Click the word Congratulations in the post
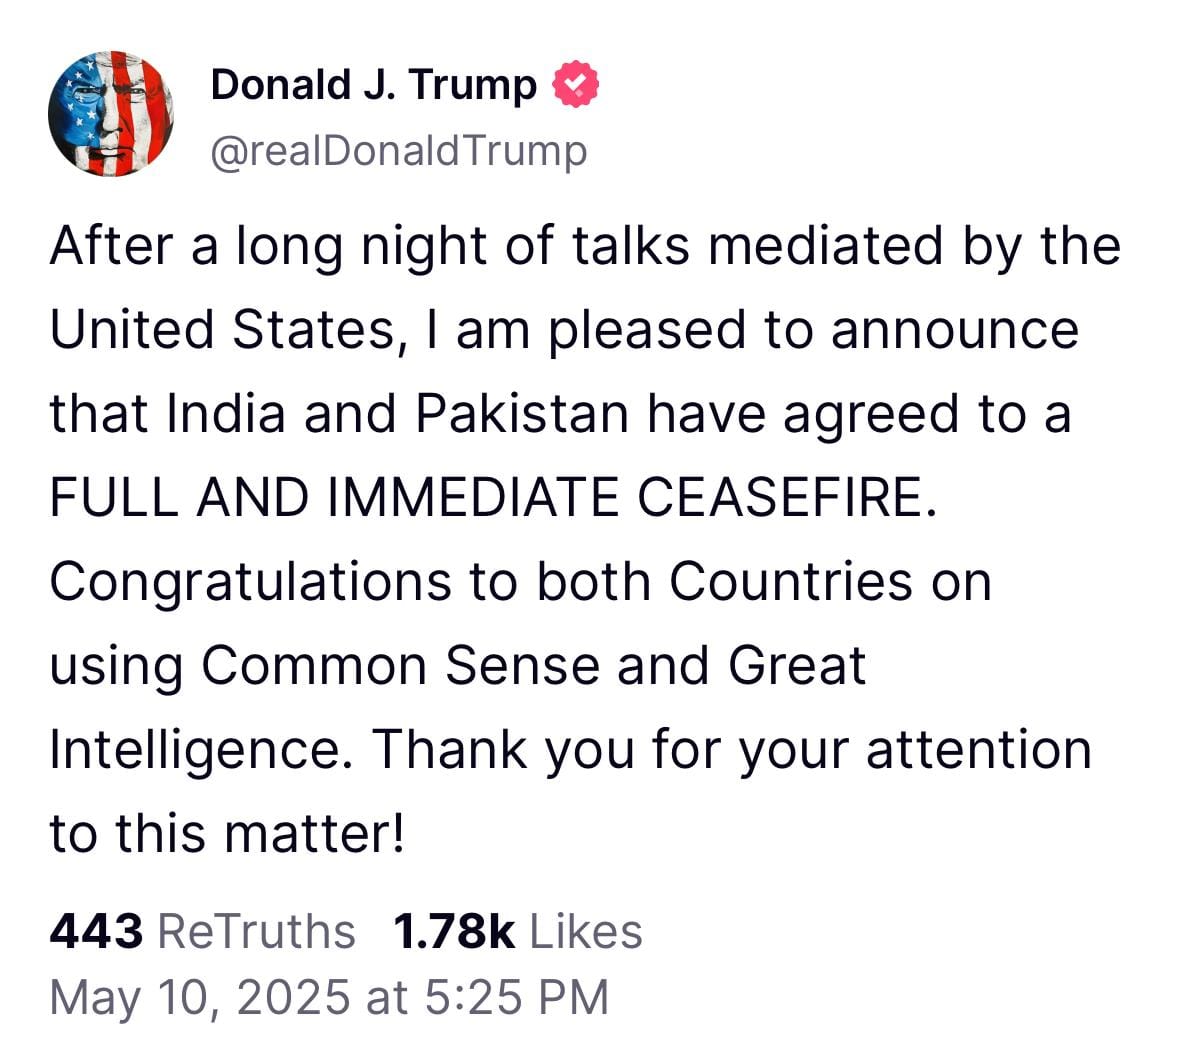The height and width of the screenshot is (1061, 1179). pyautogui.click(x=250, y=582)
